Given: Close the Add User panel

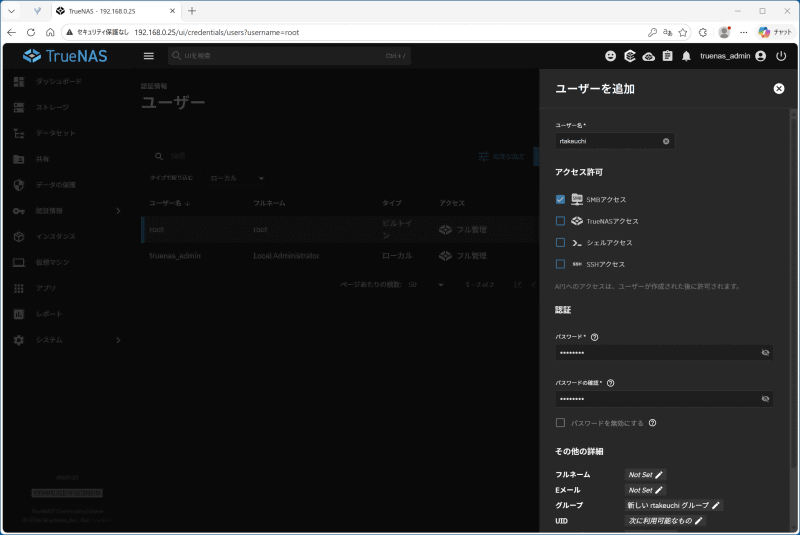Looking at the screenshot, I should click(779, 89).
